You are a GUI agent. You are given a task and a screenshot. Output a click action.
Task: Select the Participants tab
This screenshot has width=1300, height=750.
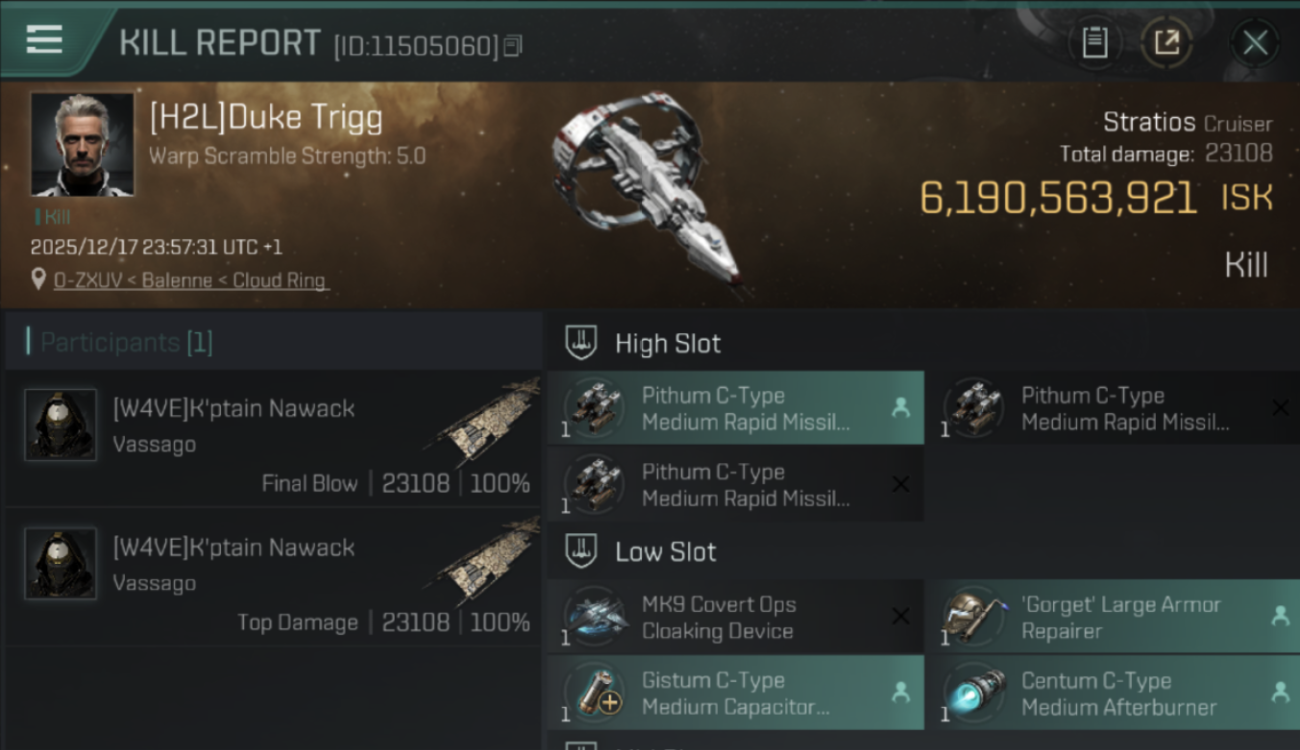tap(126, 343)
